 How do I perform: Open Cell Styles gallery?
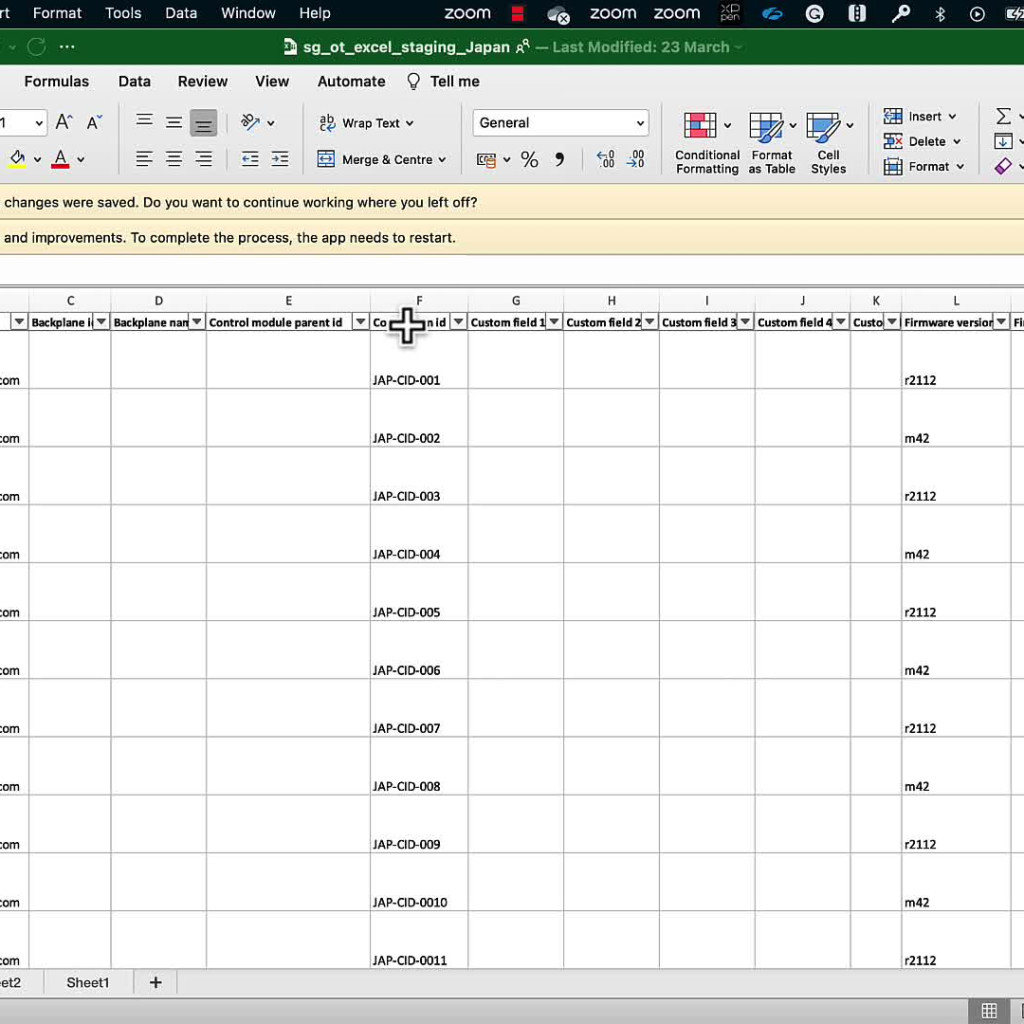828,143
